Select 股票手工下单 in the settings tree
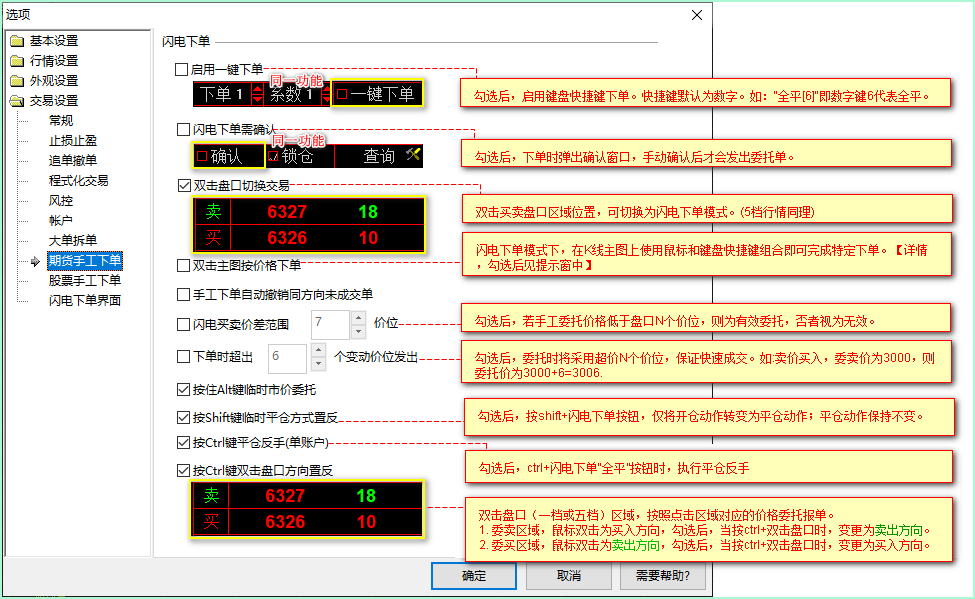The width and height of the screenshot is (975, 599). (x=85, y=281)
